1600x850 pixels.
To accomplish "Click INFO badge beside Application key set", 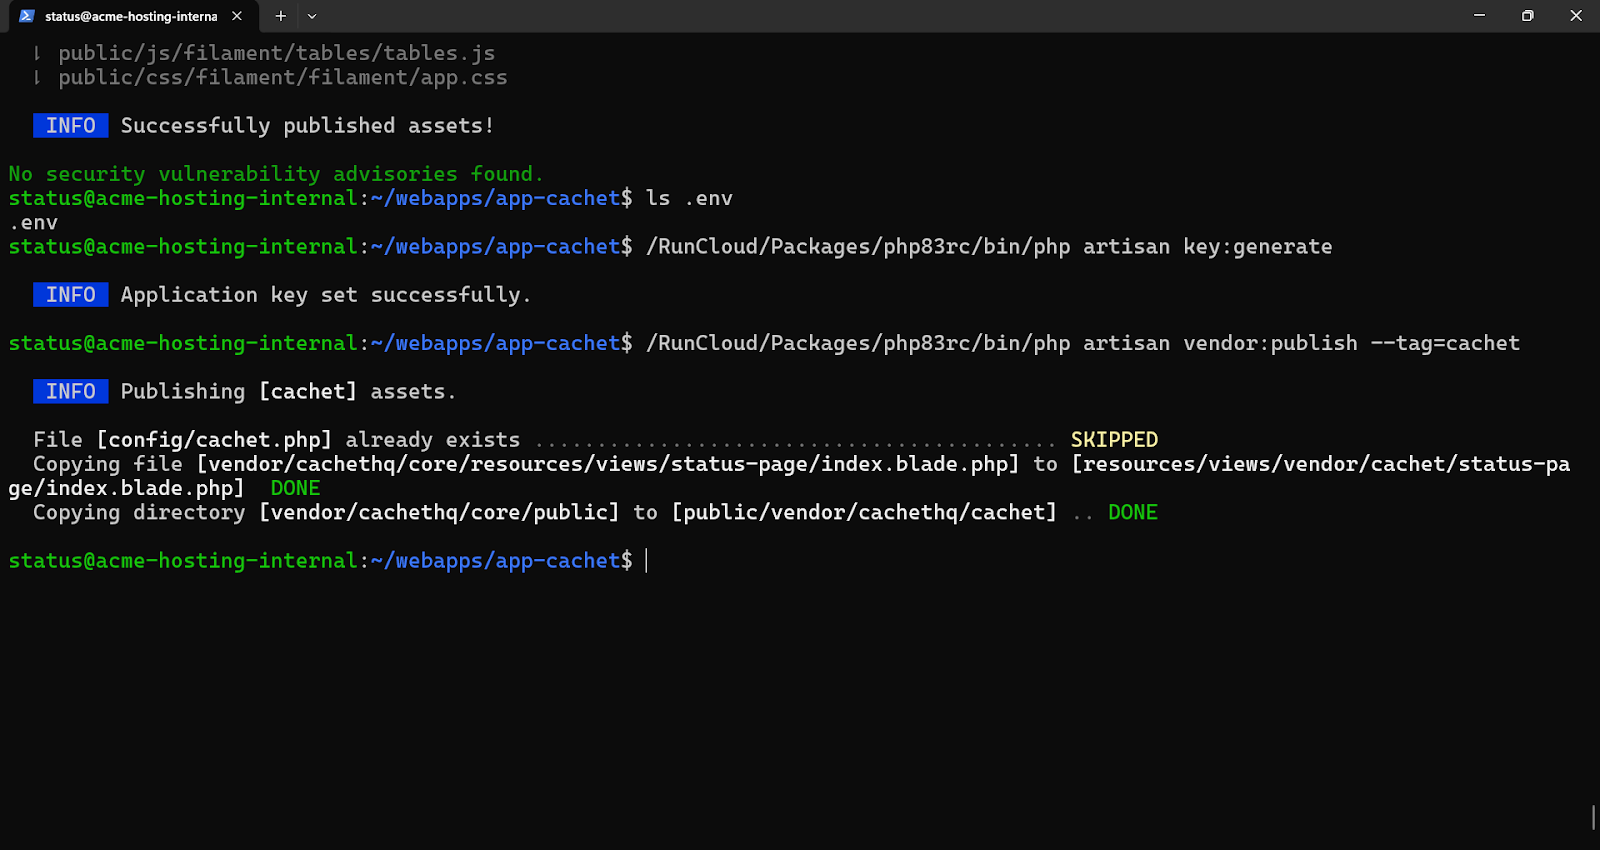I will (71, 295).
